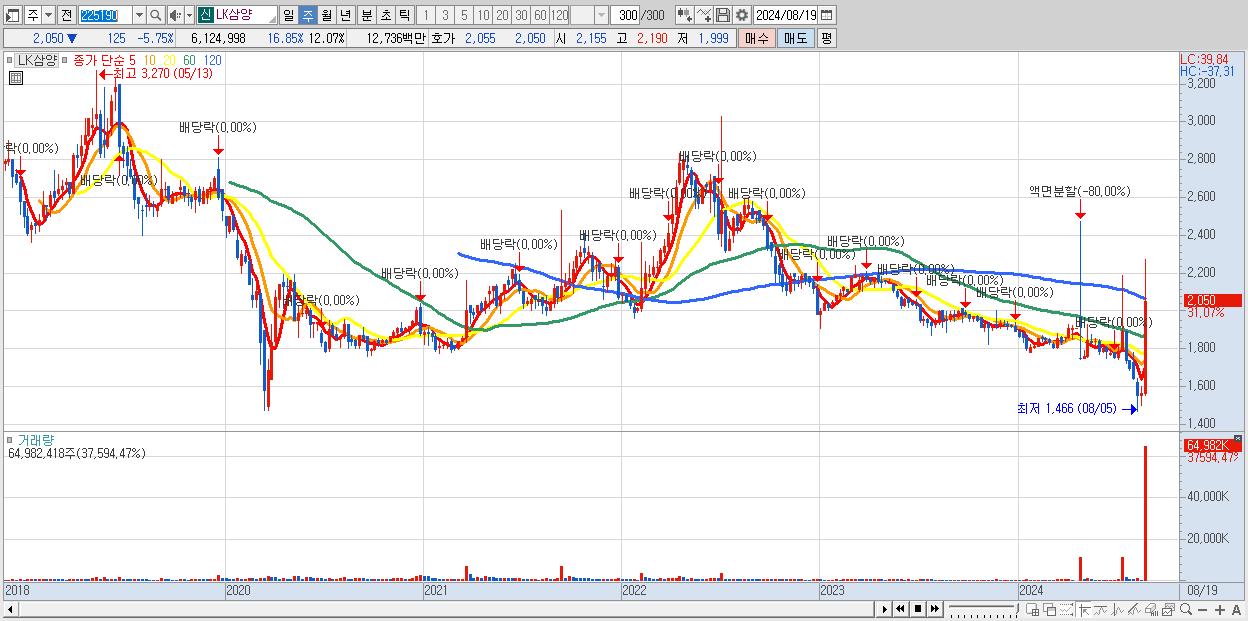1248x621 pixels.
Task: Click the 매수 buy button
Action: pyautogui.click(x=756, y=38)
